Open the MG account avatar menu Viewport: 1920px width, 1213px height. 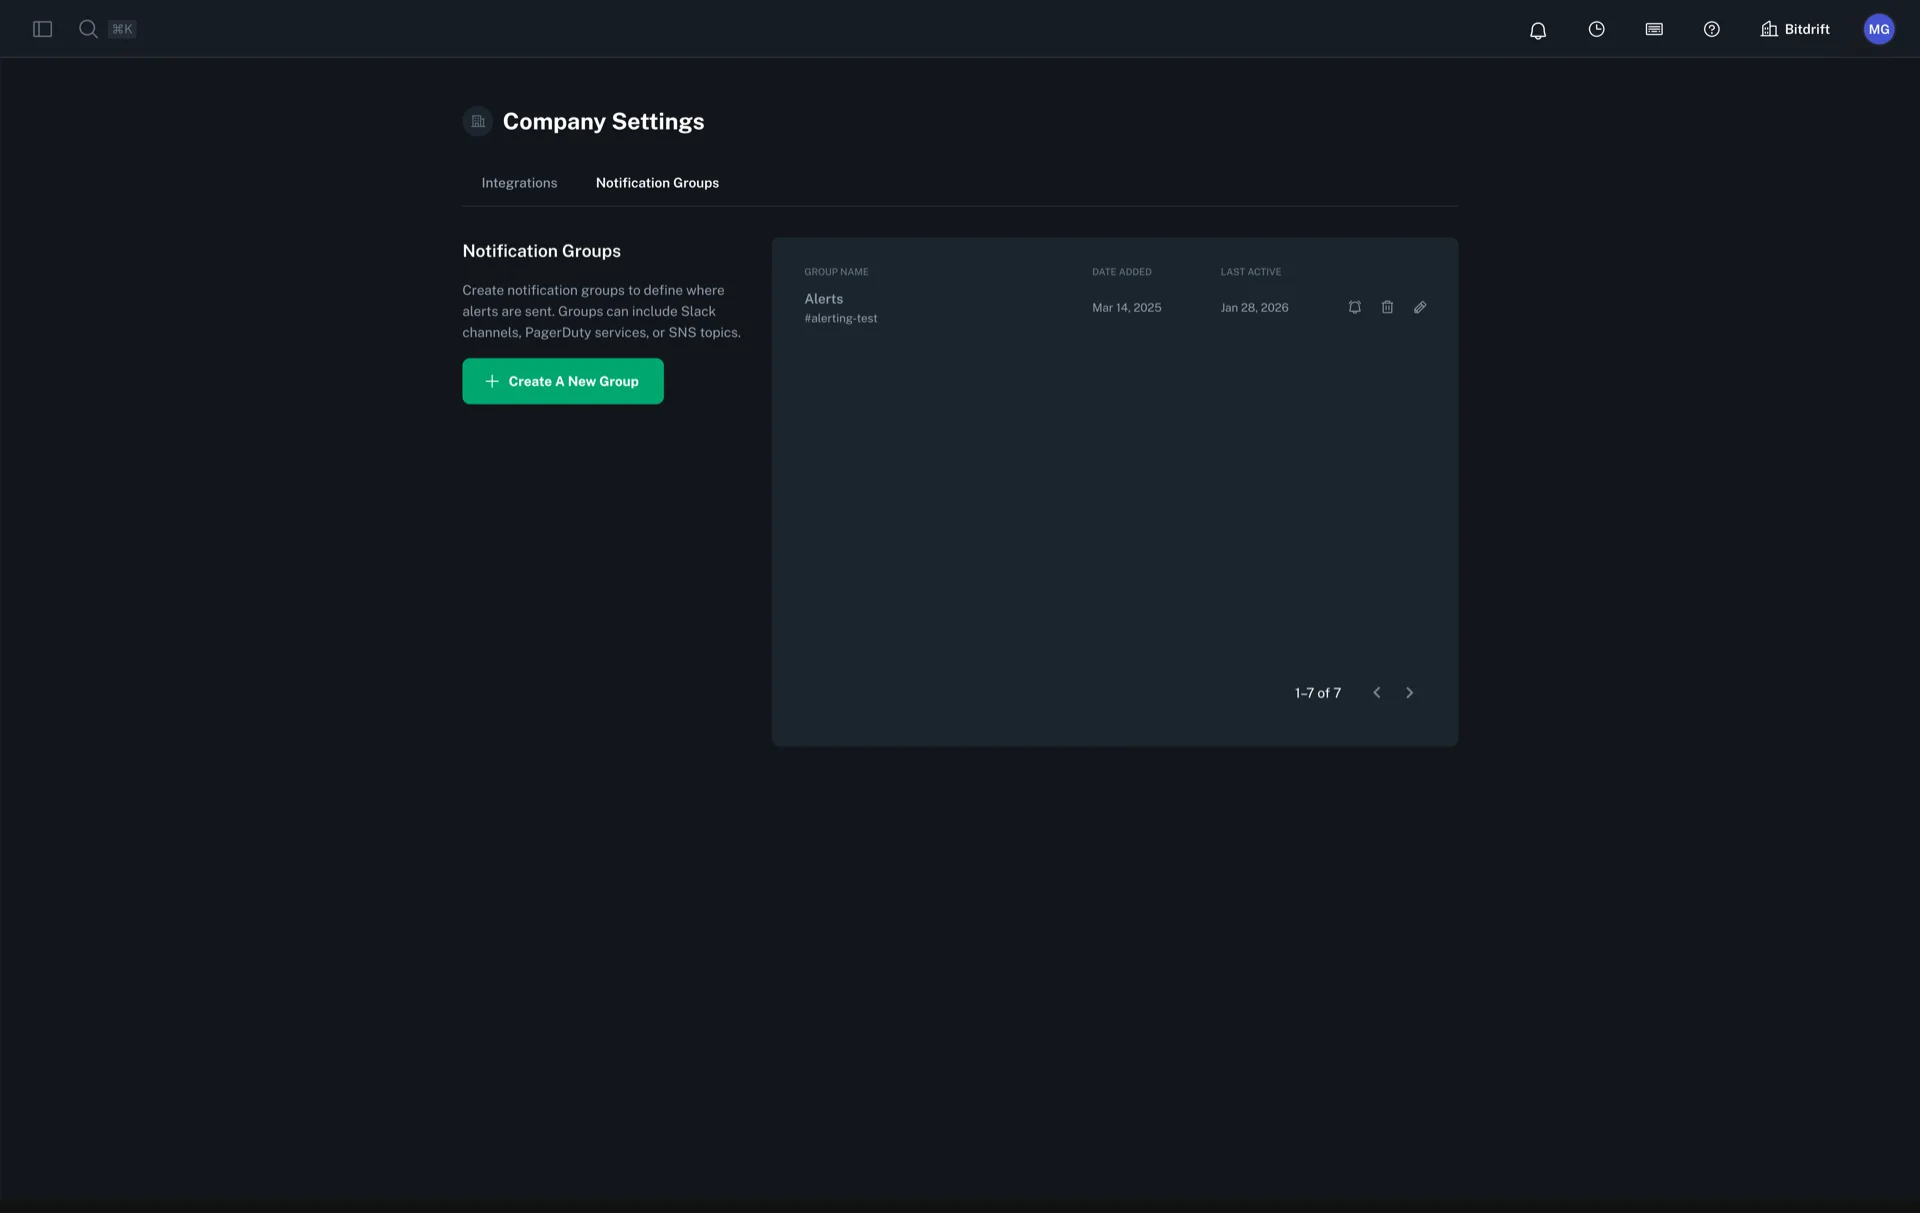1880,29
